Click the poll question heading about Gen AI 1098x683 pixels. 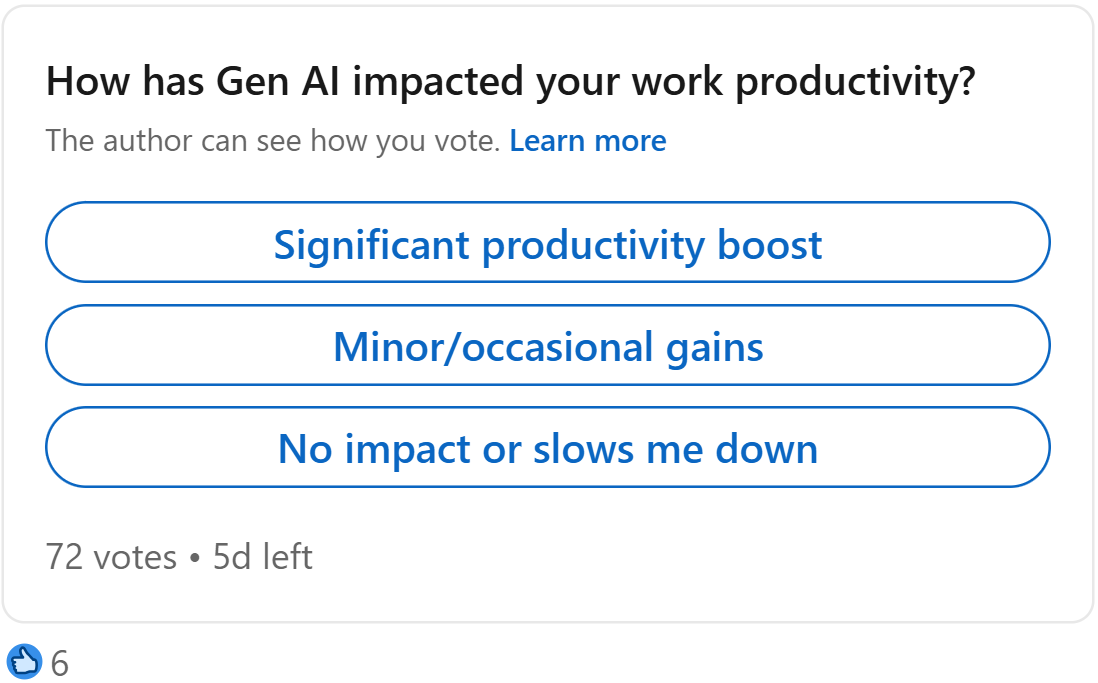510,82
